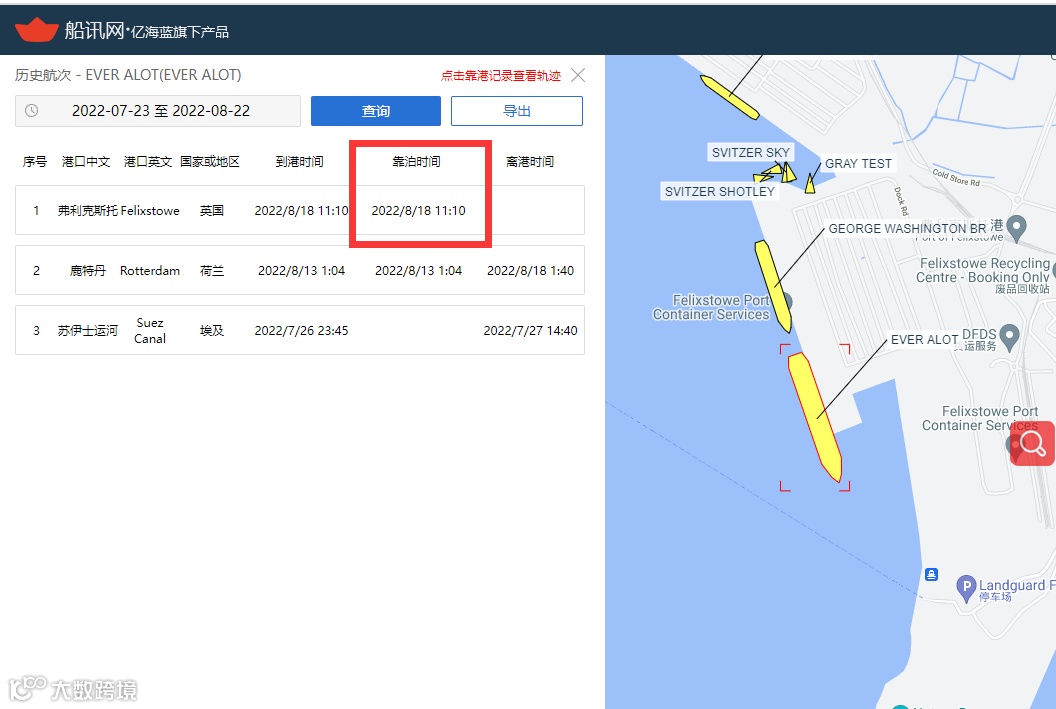Click the SVITZER SHOTLEY map label
The width and height of the screenshot is (1056, 709).
pyautogui.click(x=720, y=191)
